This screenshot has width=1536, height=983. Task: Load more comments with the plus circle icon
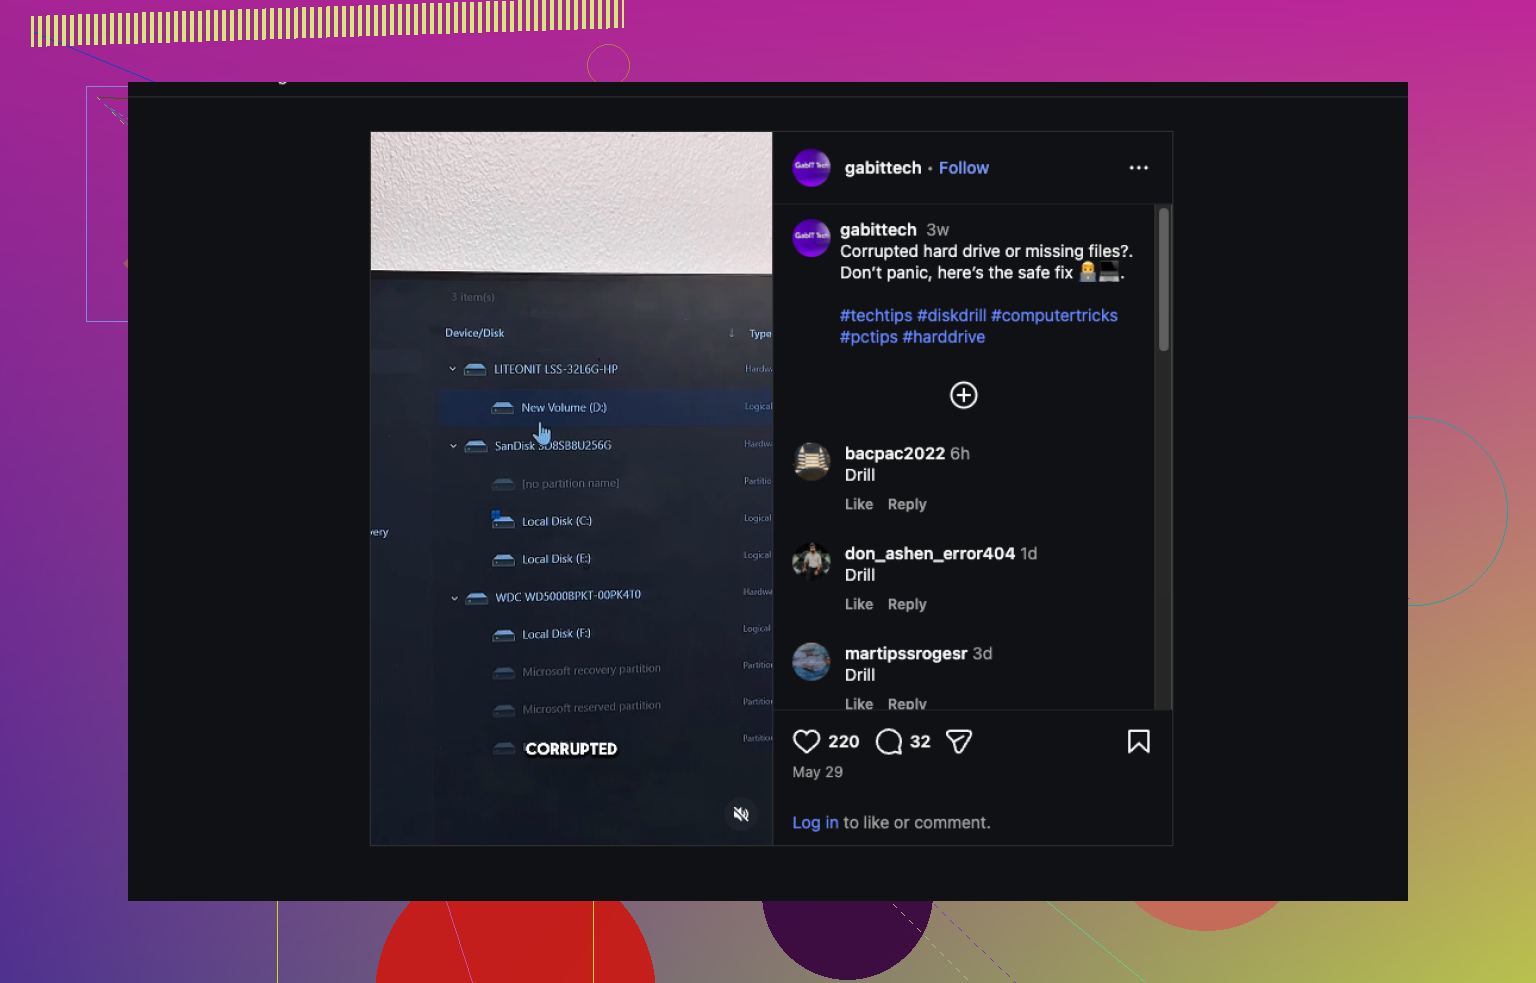963,395
